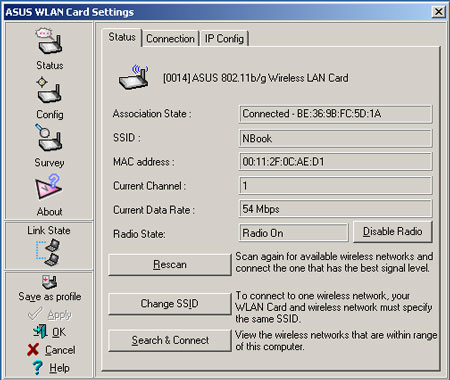Click the blue question mark Help icon
450x380 pixels.
tap(37, 367)
